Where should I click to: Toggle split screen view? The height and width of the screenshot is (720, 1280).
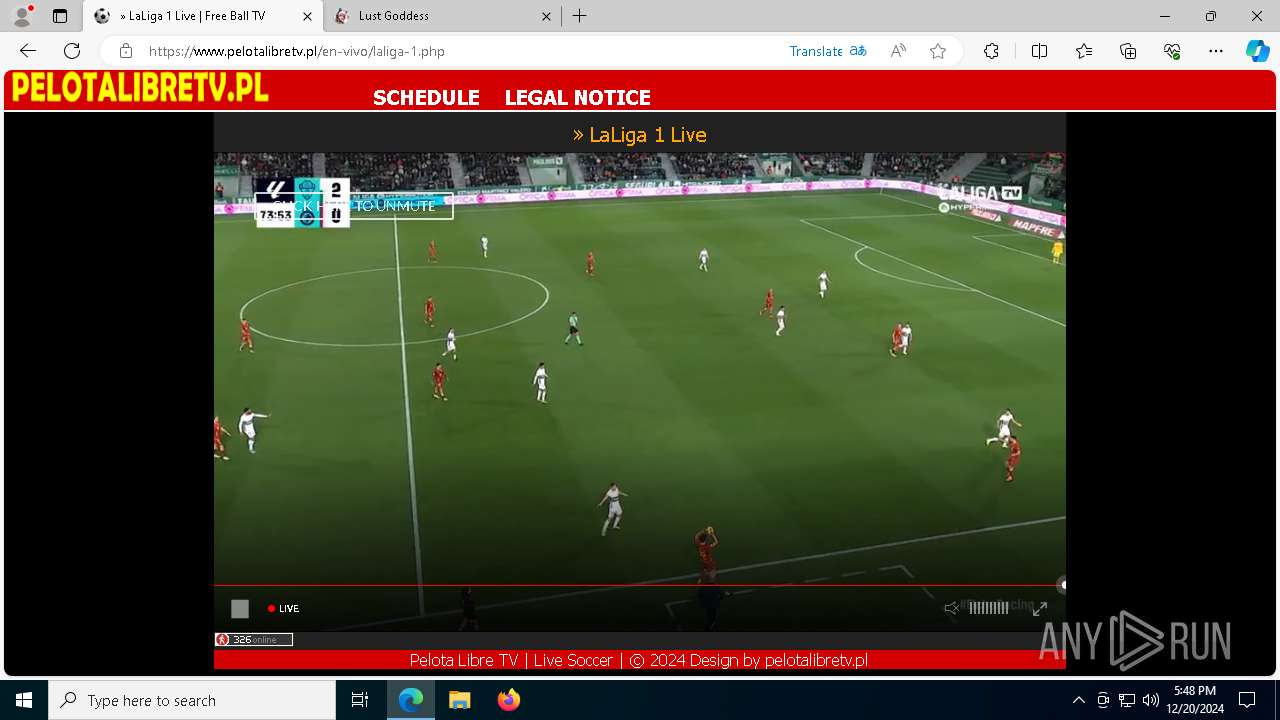coord(1039,51)
